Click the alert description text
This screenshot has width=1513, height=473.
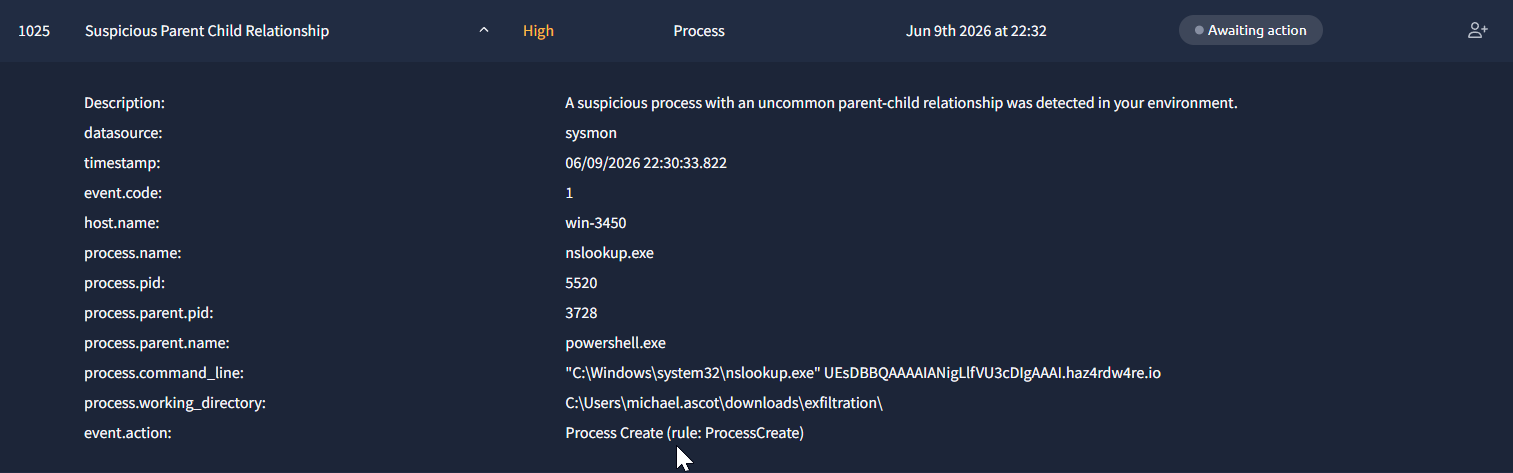(901, 103)
